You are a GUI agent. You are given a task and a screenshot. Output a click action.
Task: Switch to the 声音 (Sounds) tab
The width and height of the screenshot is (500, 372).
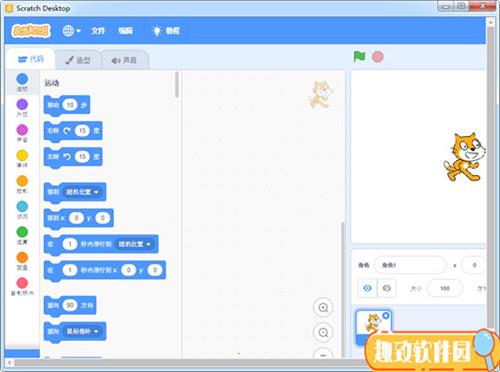point(124,60)
